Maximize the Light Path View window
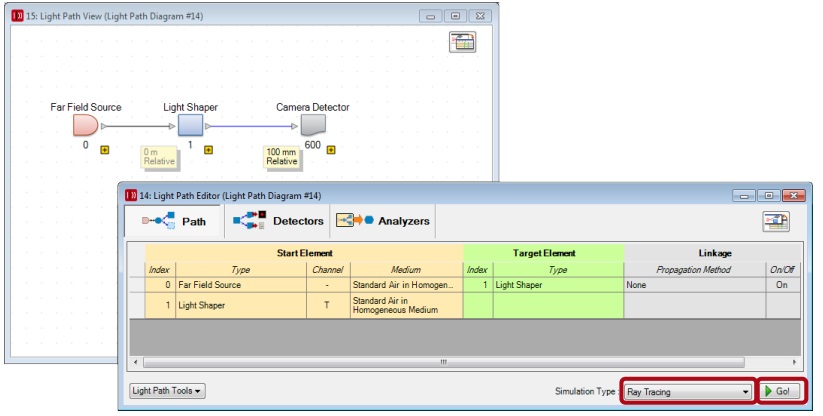 tap(456, 16)
